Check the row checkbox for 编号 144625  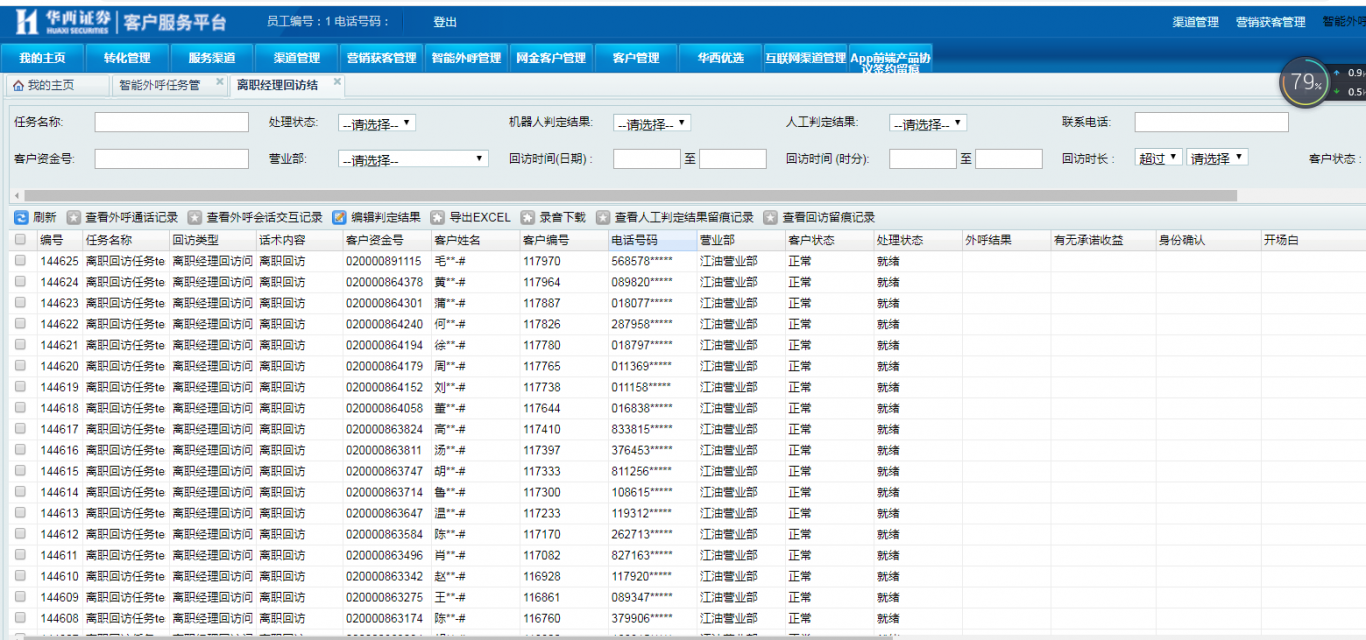20,261
